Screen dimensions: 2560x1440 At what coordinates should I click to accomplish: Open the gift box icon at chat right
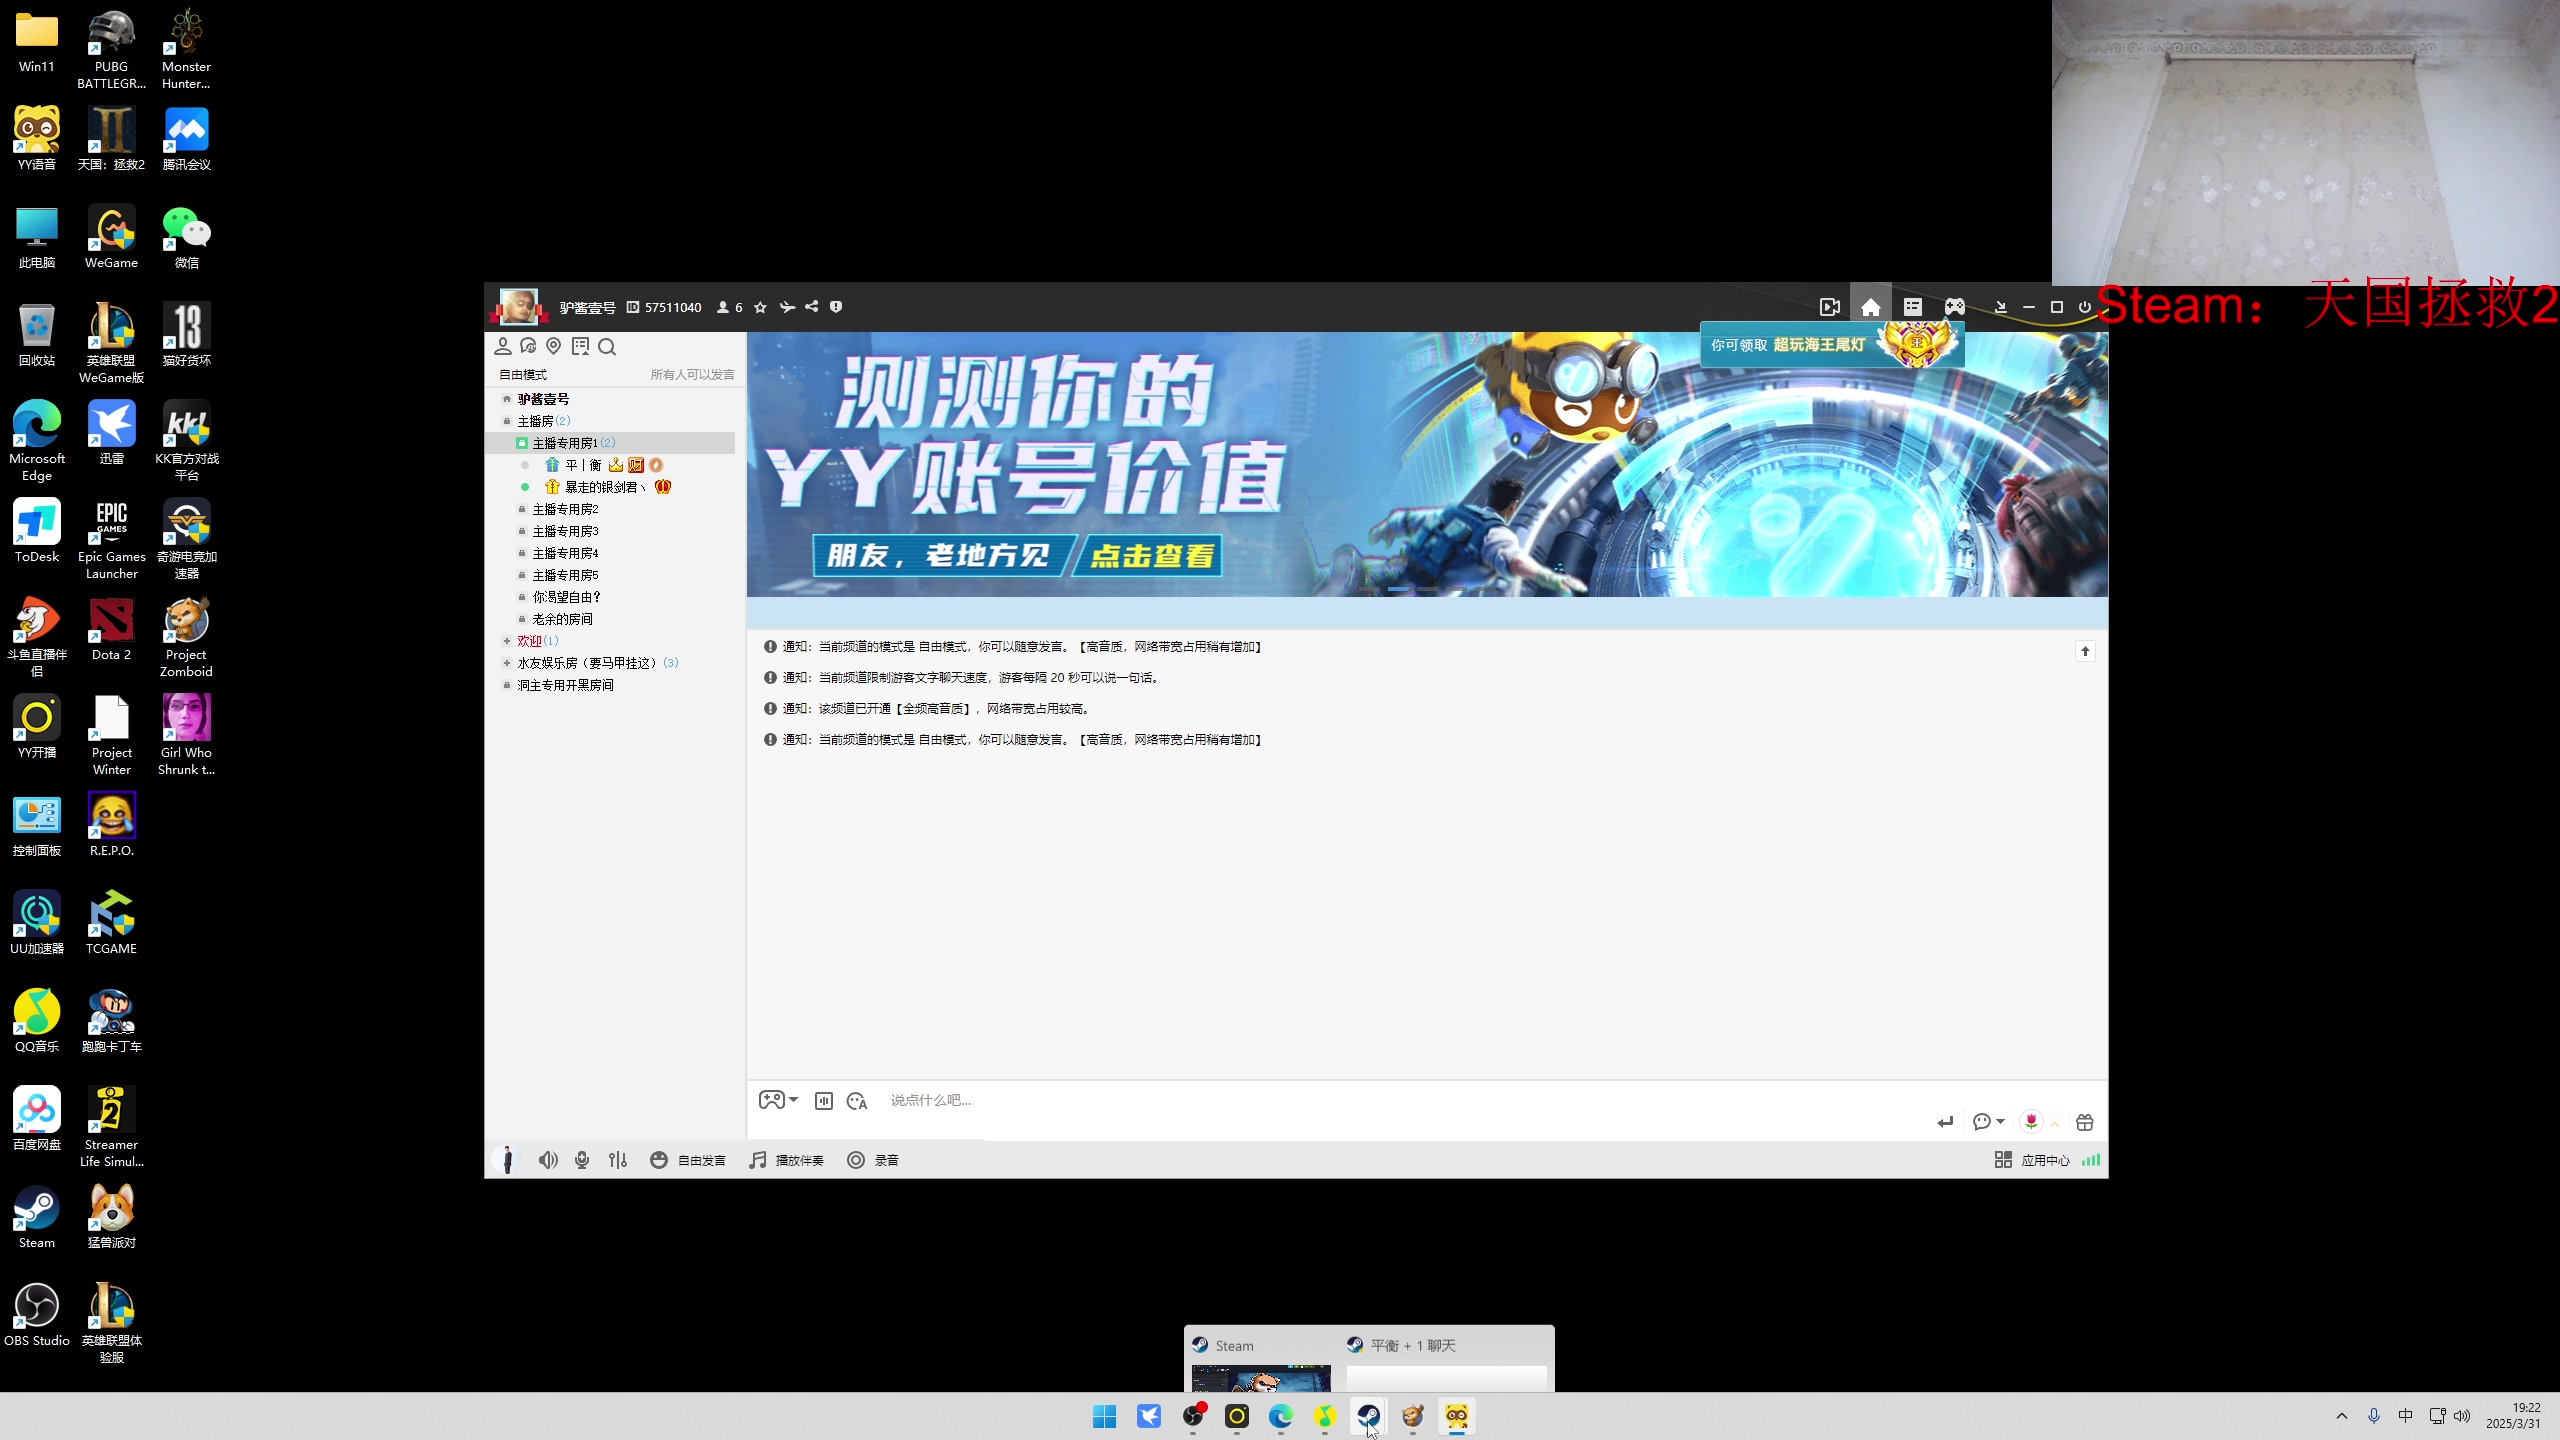[x=2085, y=1122]
